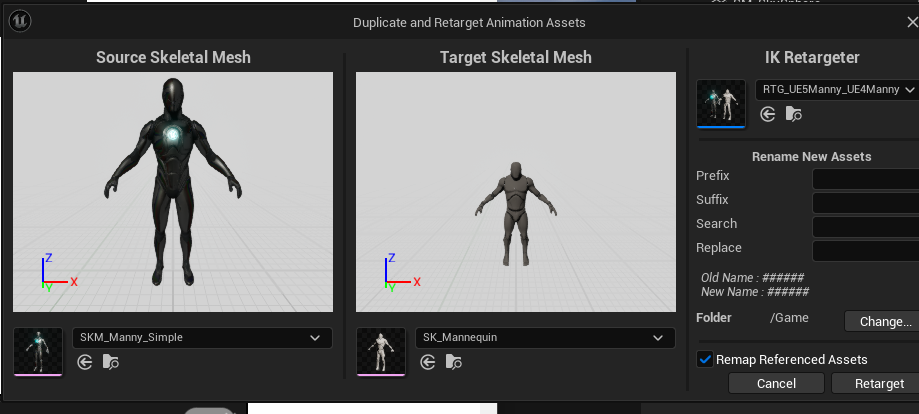Screen dimensions: 919x414
Task: Use selected asset for Target Skeletal Mesh
Action: [x=428, y=362]
